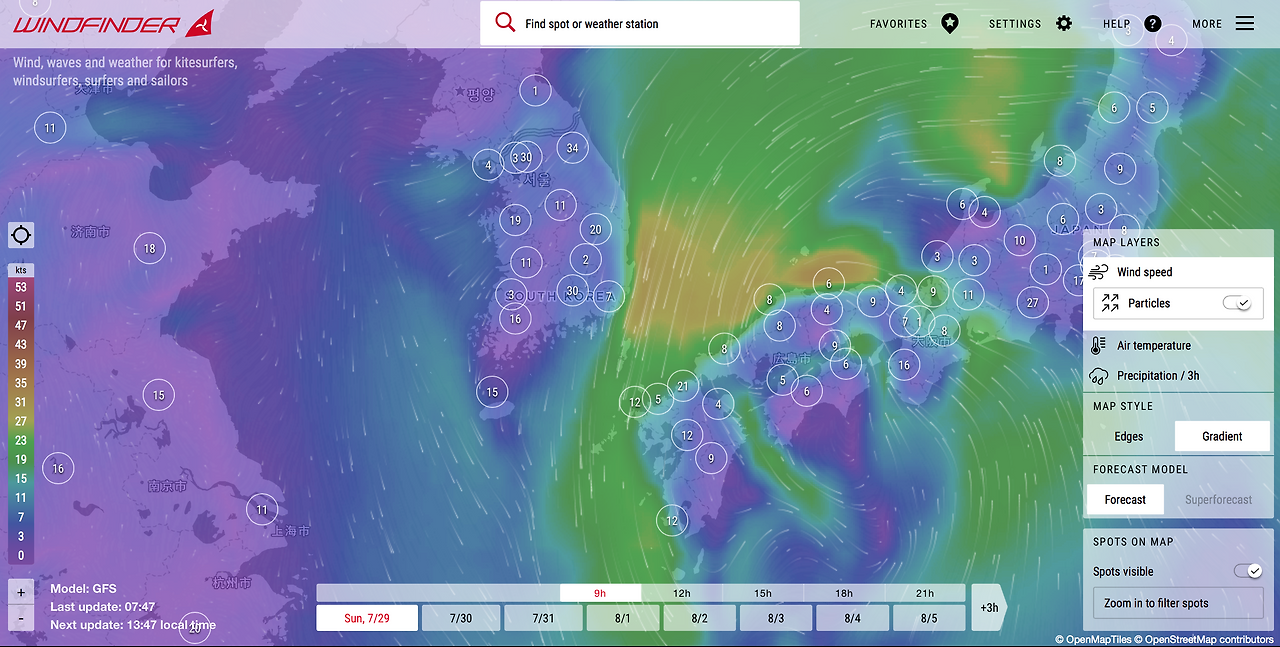Viewport: 1280px width, 647px height.
Task: Select the 8/2 forecast day tab
Action: click(x=699, y=617)
